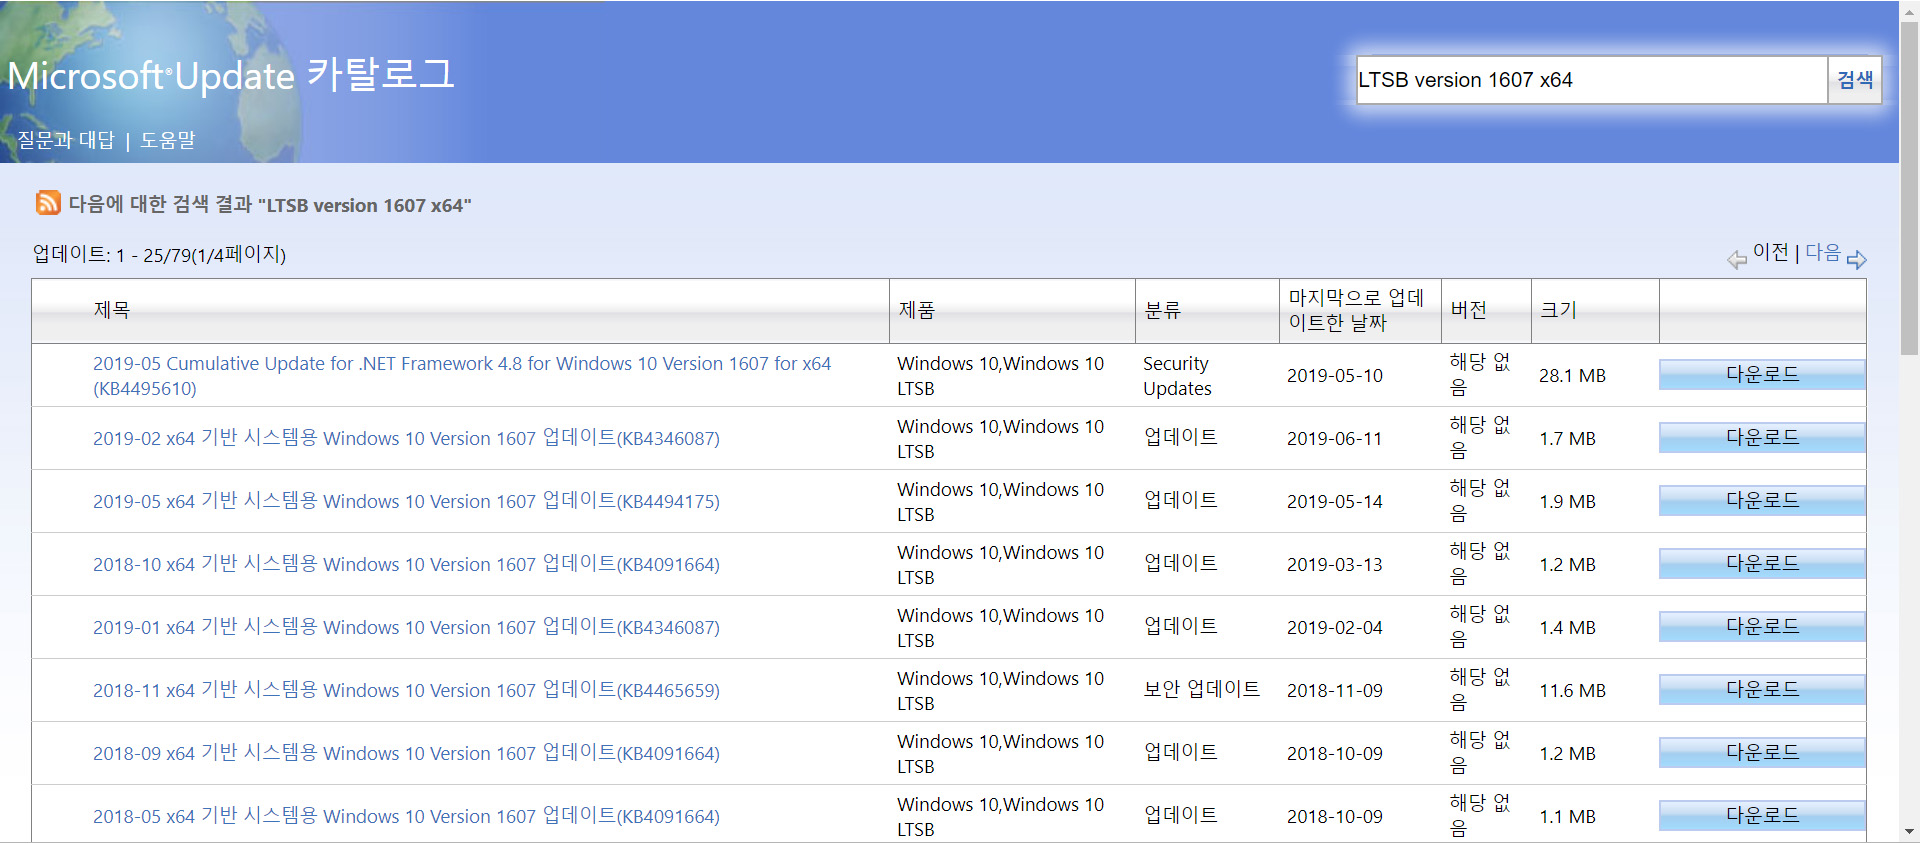
Task: Download the KB4465659 11.6 MB security update
Action: click(1762, 690)
